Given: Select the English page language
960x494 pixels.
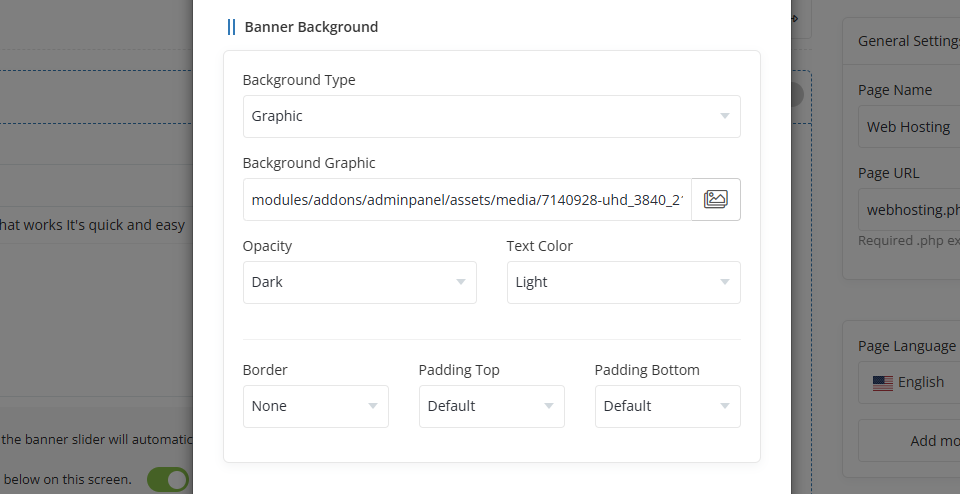Looking at the screenshot, I should [920, 382].
